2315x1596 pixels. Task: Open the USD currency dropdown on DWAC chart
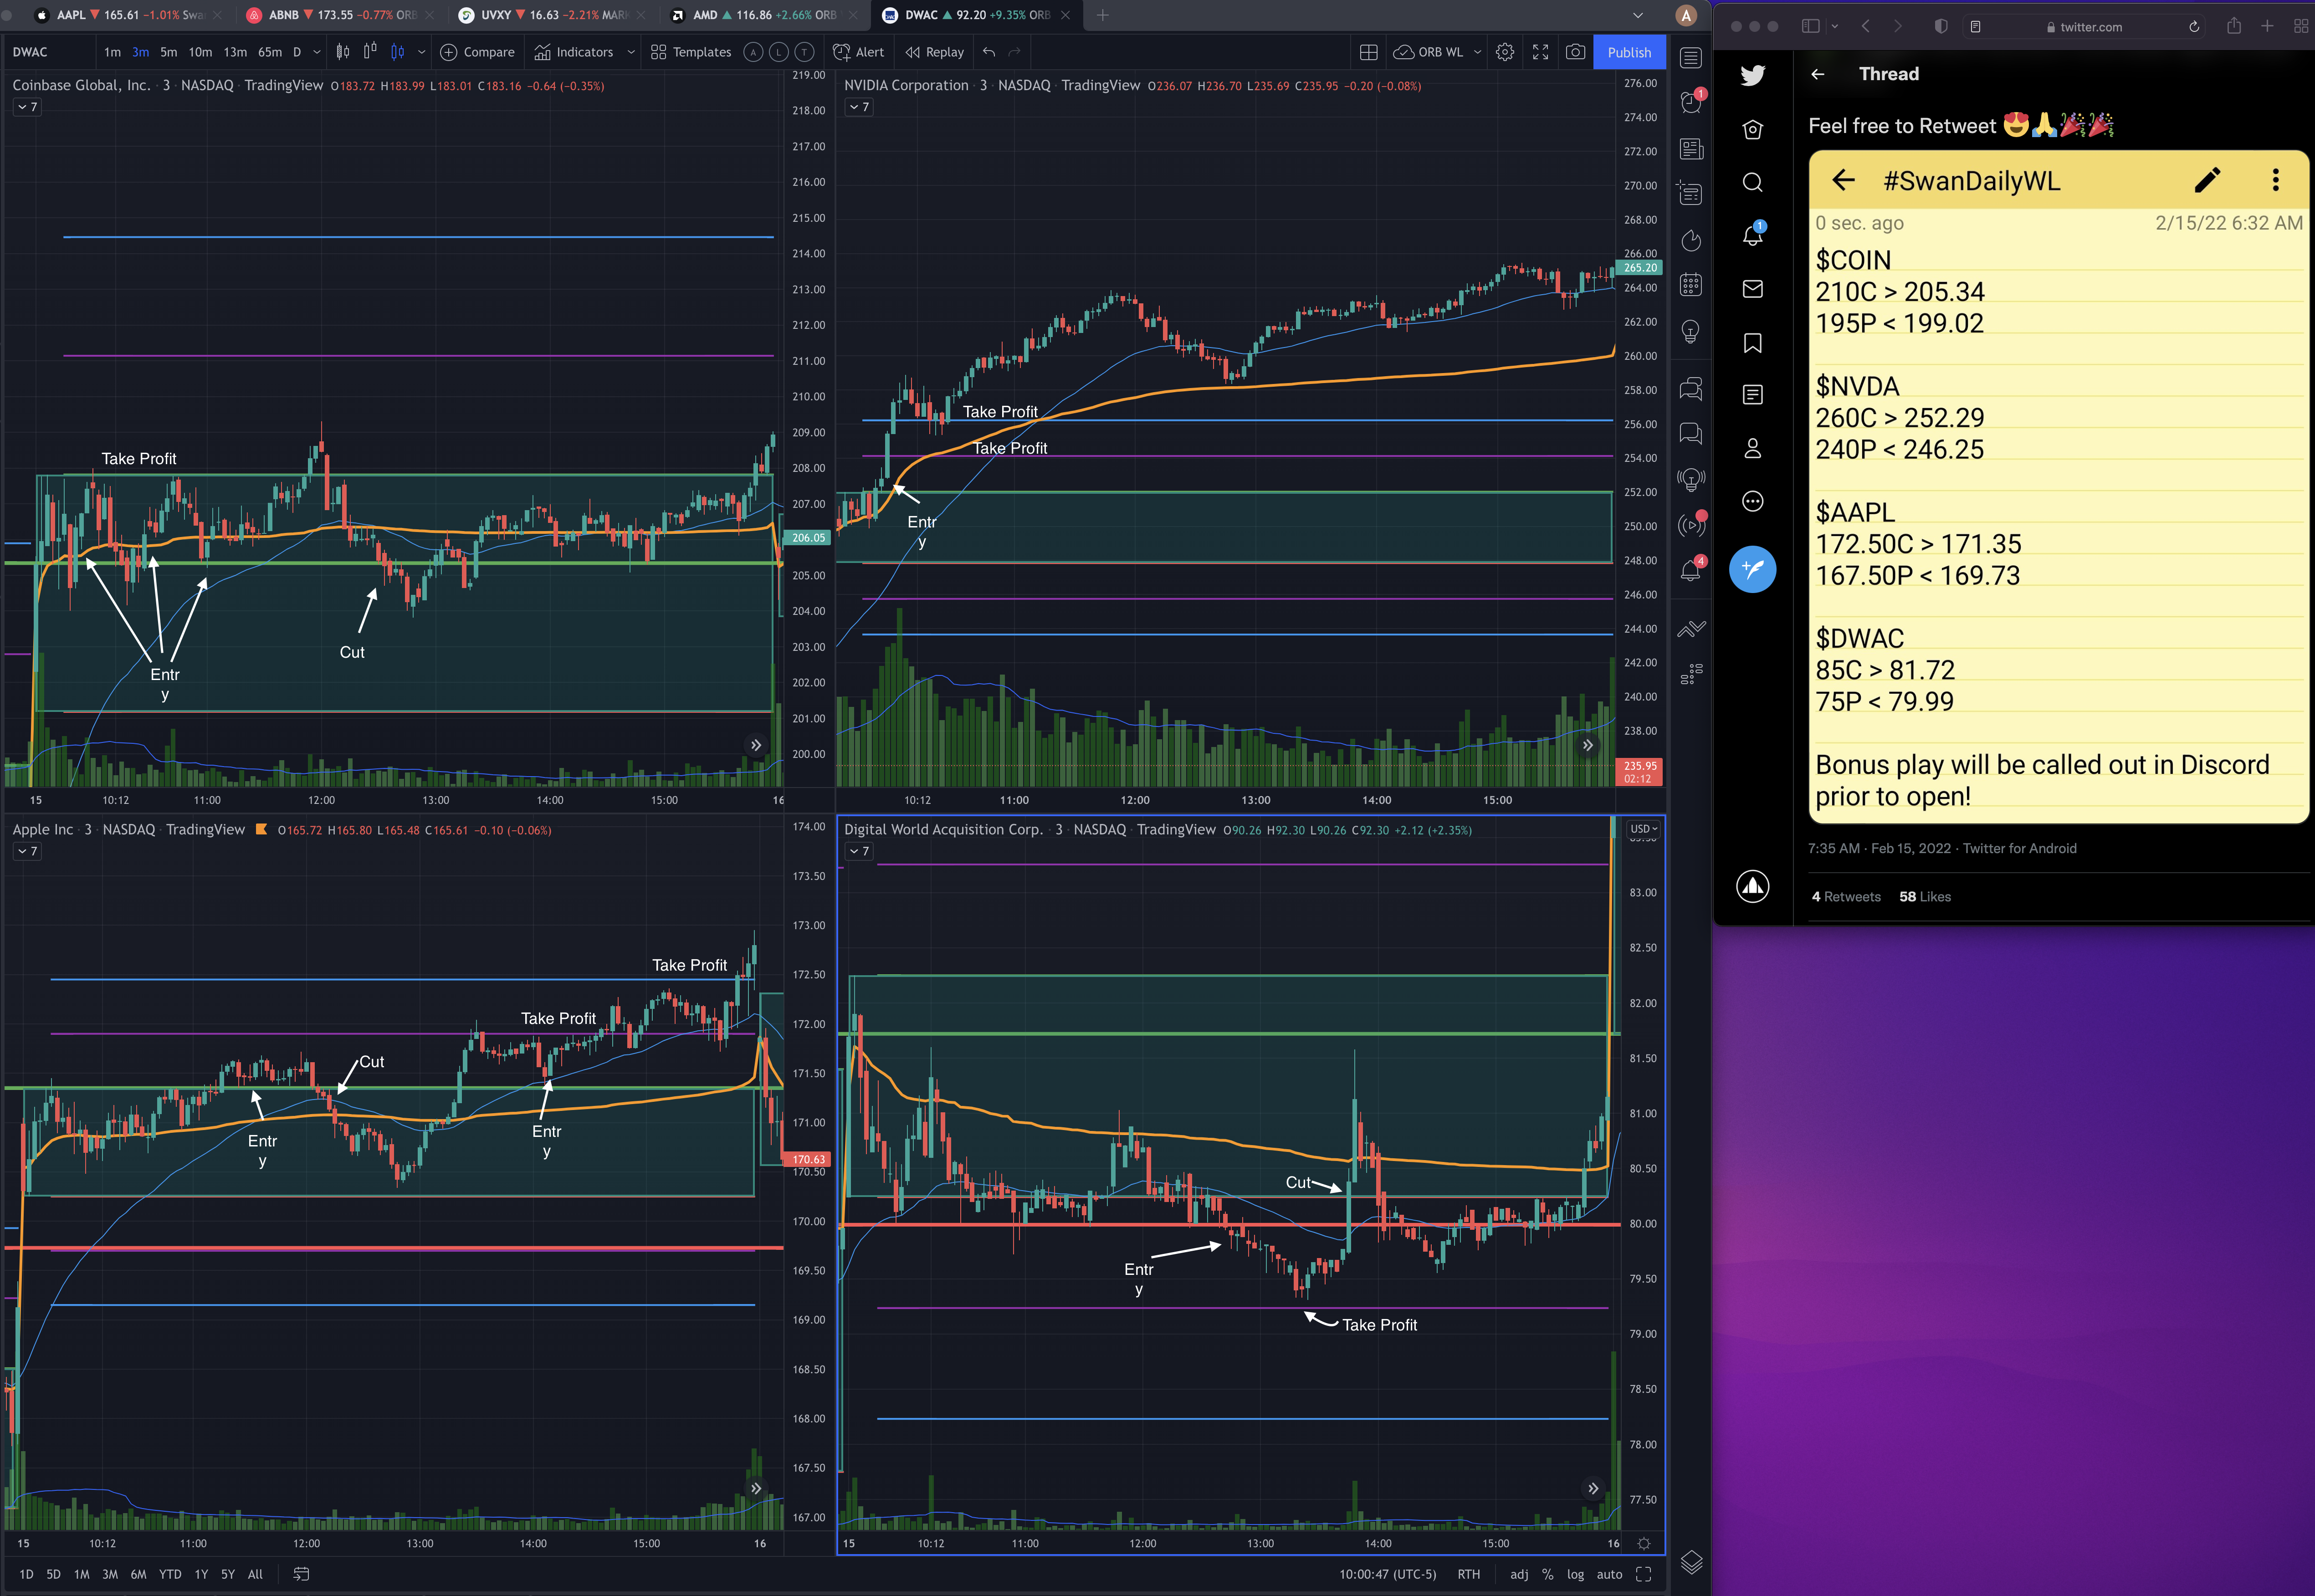[1643, 829]
